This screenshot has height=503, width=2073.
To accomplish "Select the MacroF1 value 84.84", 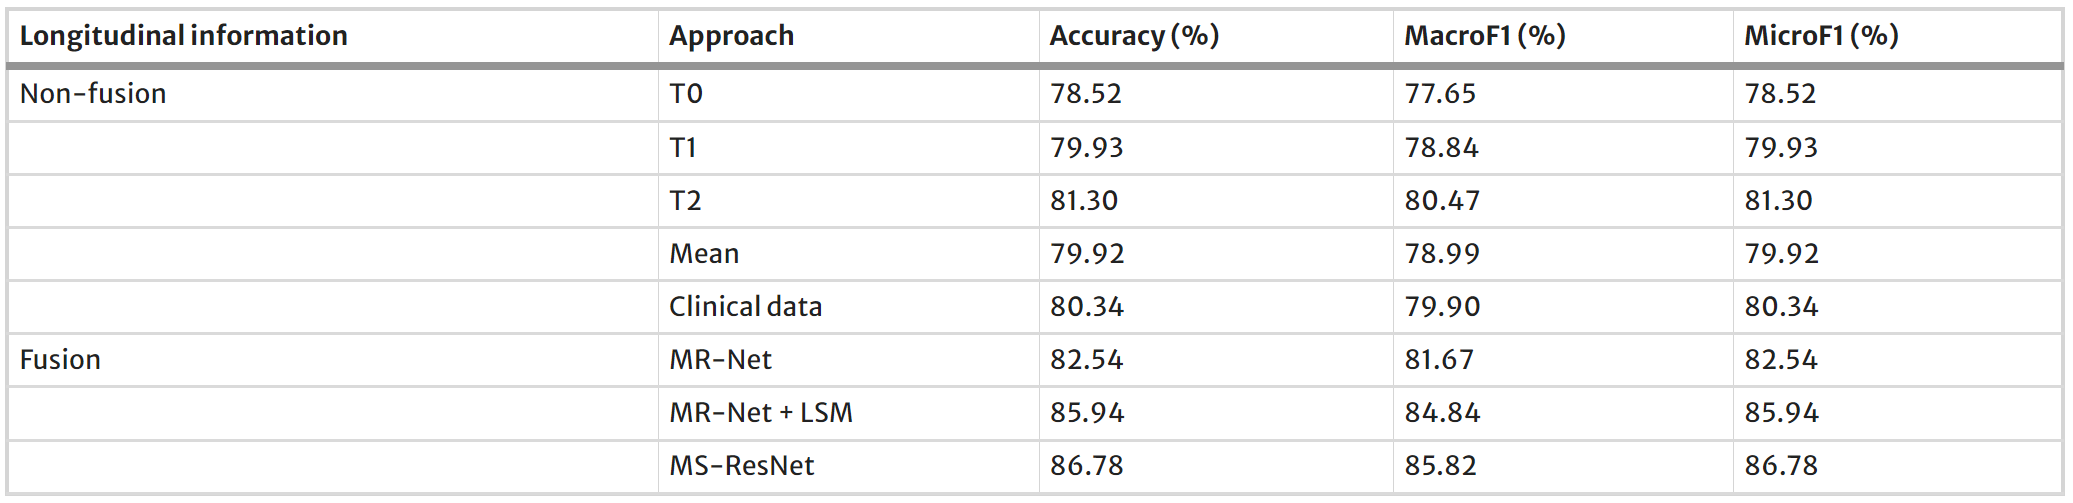I will 1441,413.
